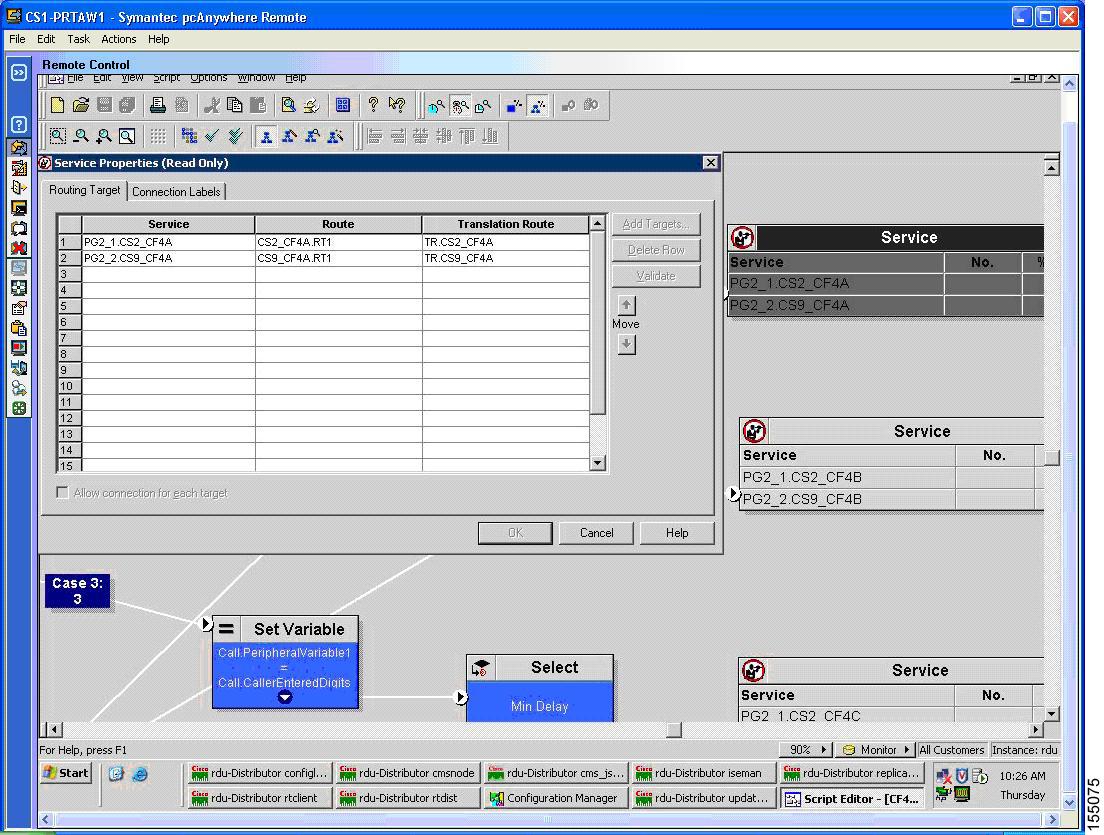Click the Cut scissors toolbar icon

[x=211, y=106]
